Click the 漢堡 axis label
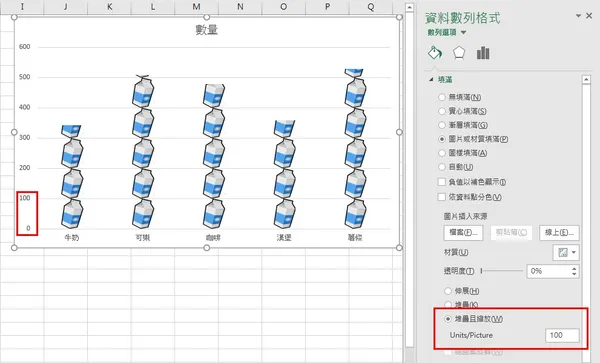The image size is (600, 363). point(284,238)
